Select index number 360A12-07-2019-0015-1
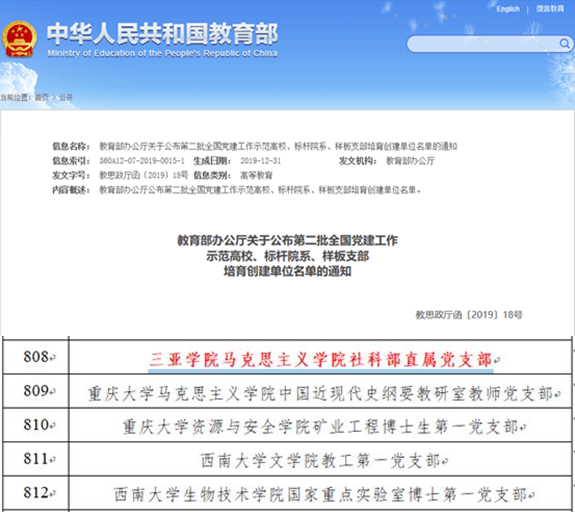This screenshot has width=575, height=512. click(x=142, y=161)
